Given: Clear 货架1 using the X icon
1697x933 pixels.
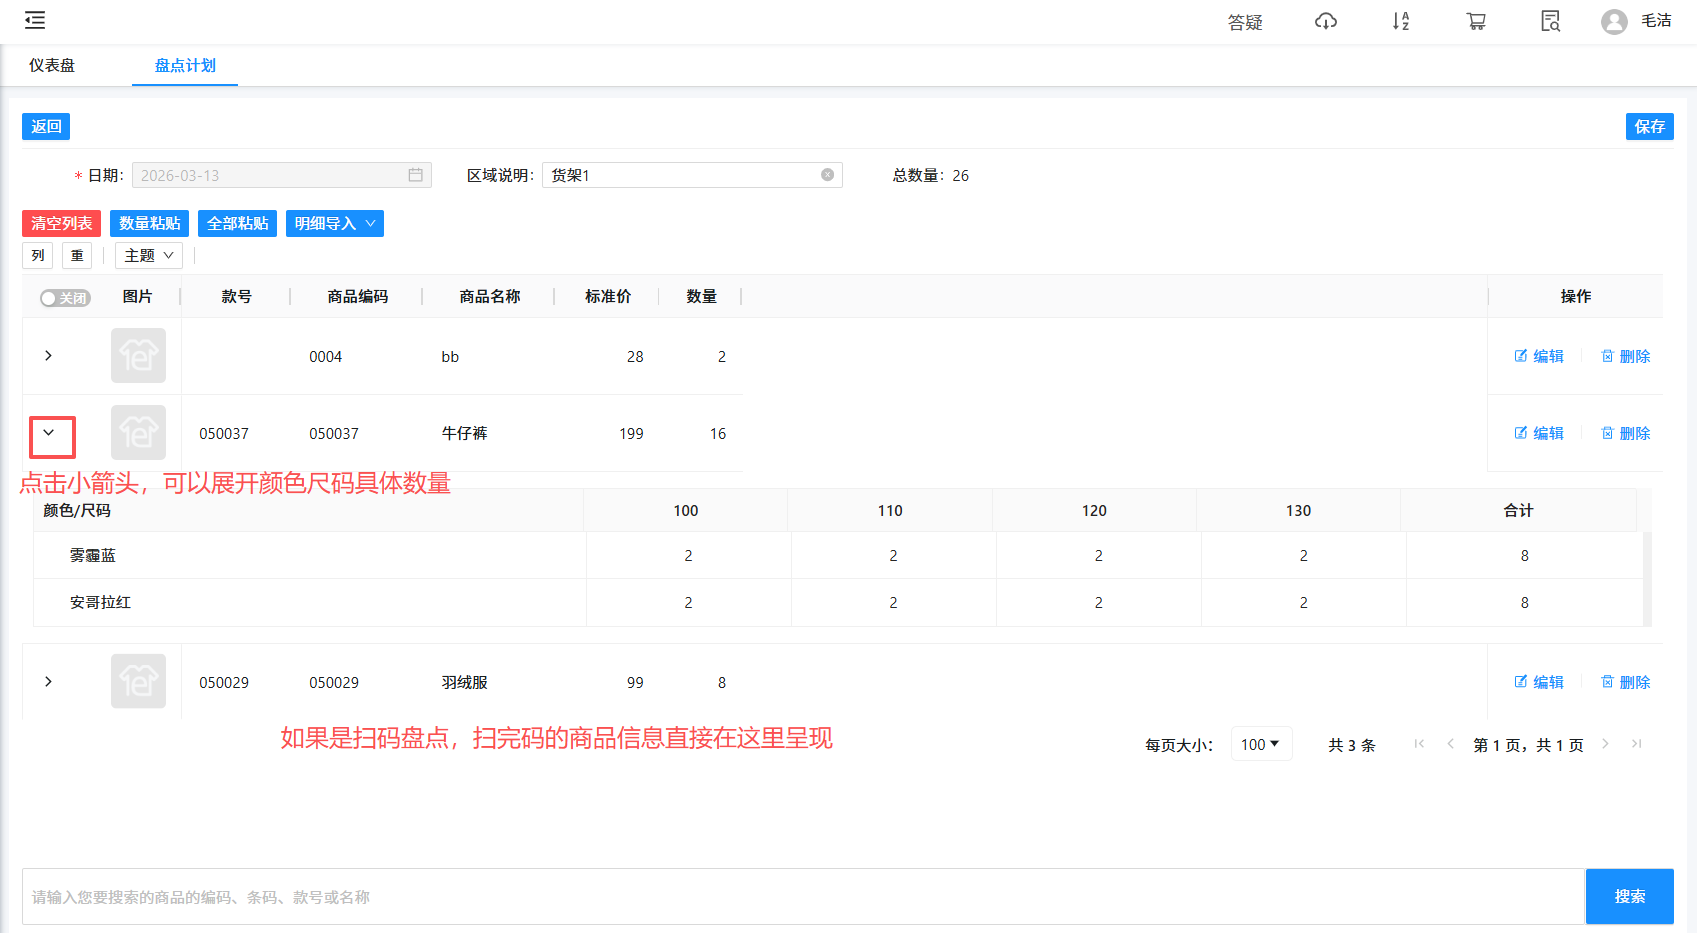Looking at the screenshot, I should coord(827,174).
